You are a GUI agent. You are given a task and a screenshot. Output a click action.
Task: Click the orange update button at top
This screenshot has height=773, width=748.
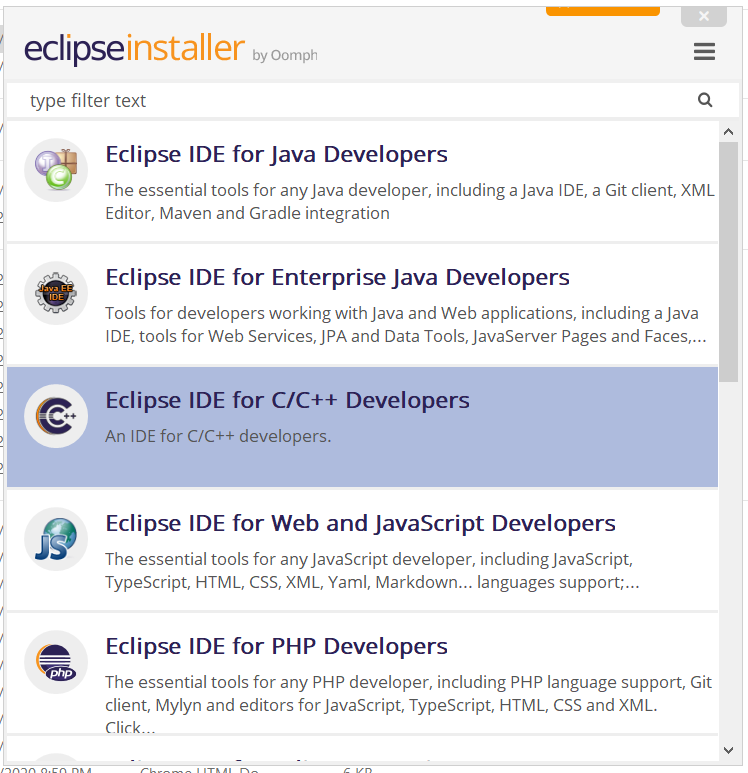coord(603,11)
